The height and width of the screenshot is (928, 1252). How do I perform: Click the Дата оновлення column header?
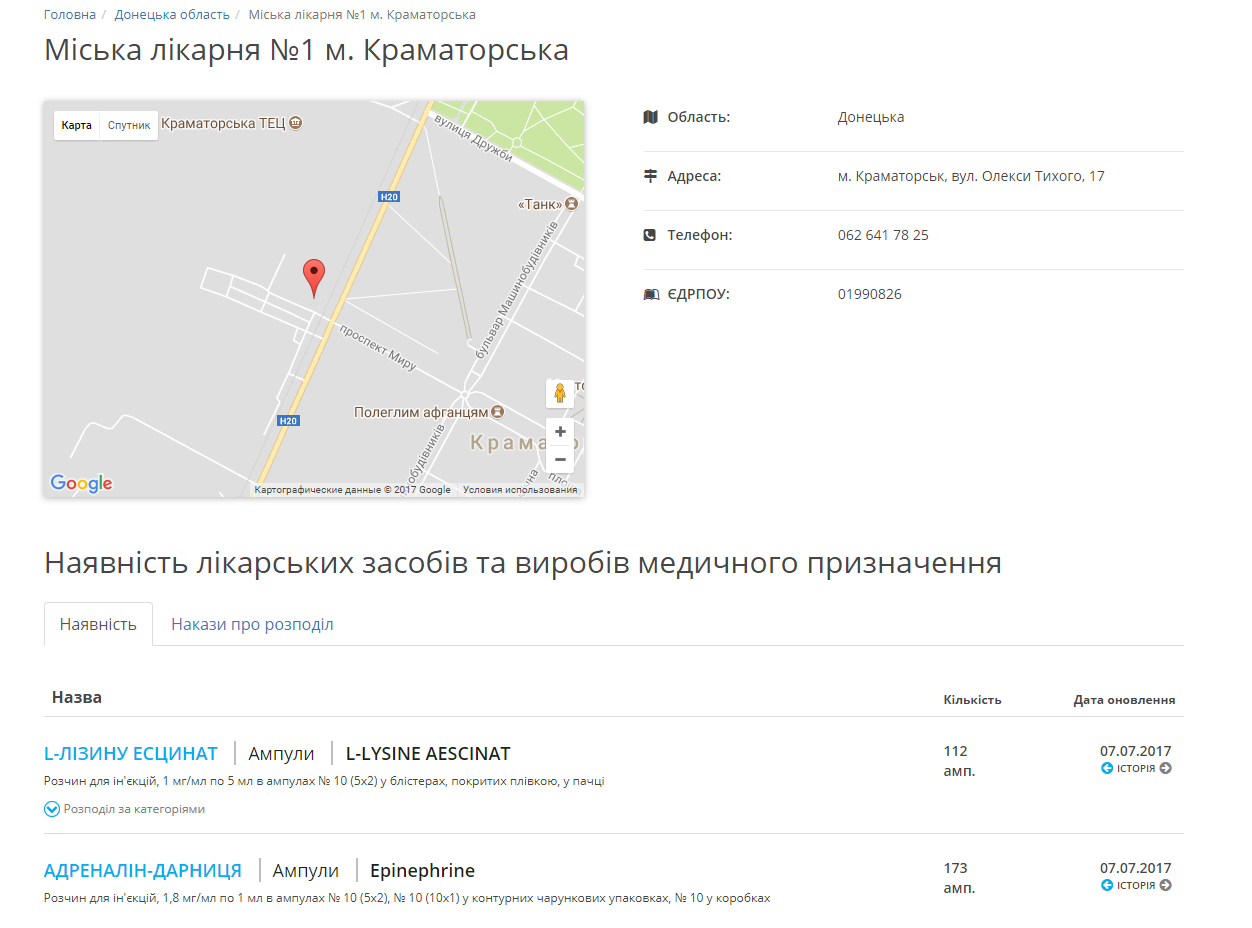pyautogui.click(x=1124, y=699)
